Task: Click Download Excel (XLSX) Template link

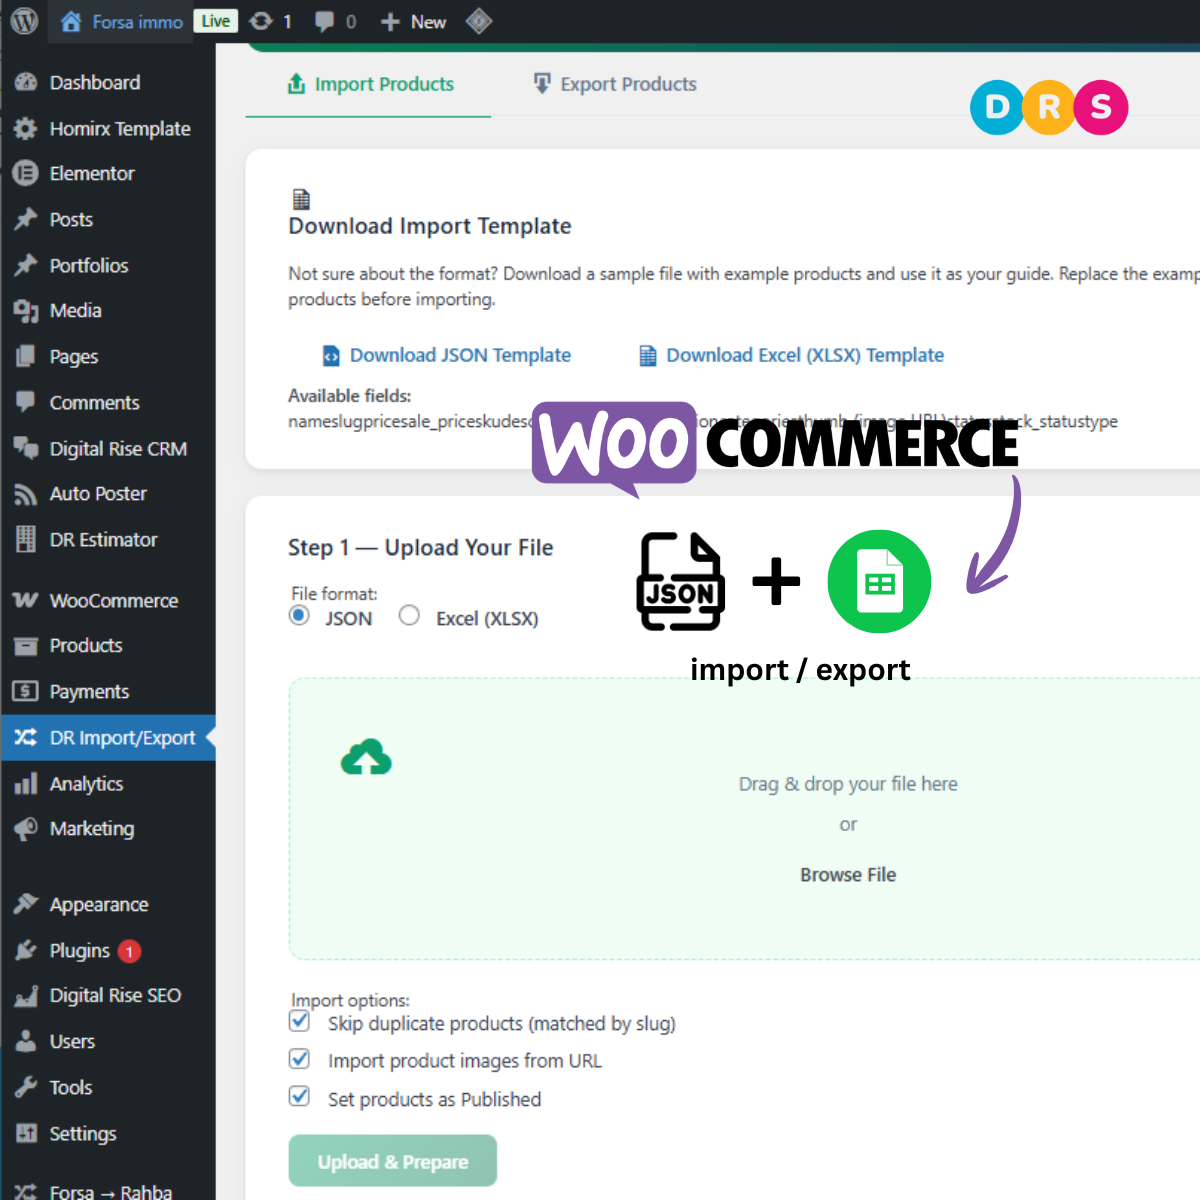Action: pyautogui.click(x=804, y=356)
